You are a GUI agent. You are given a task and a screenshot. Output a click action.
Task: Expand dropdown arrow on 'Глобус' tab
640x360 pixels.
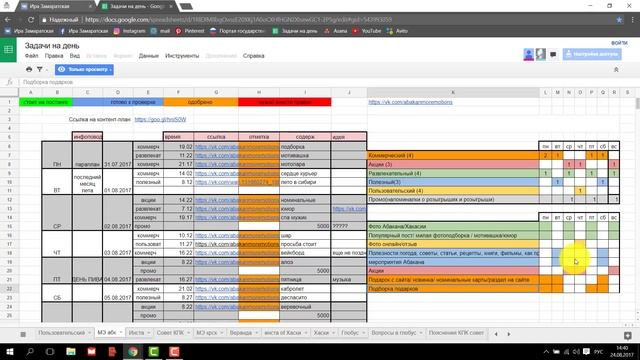(363, 333)
